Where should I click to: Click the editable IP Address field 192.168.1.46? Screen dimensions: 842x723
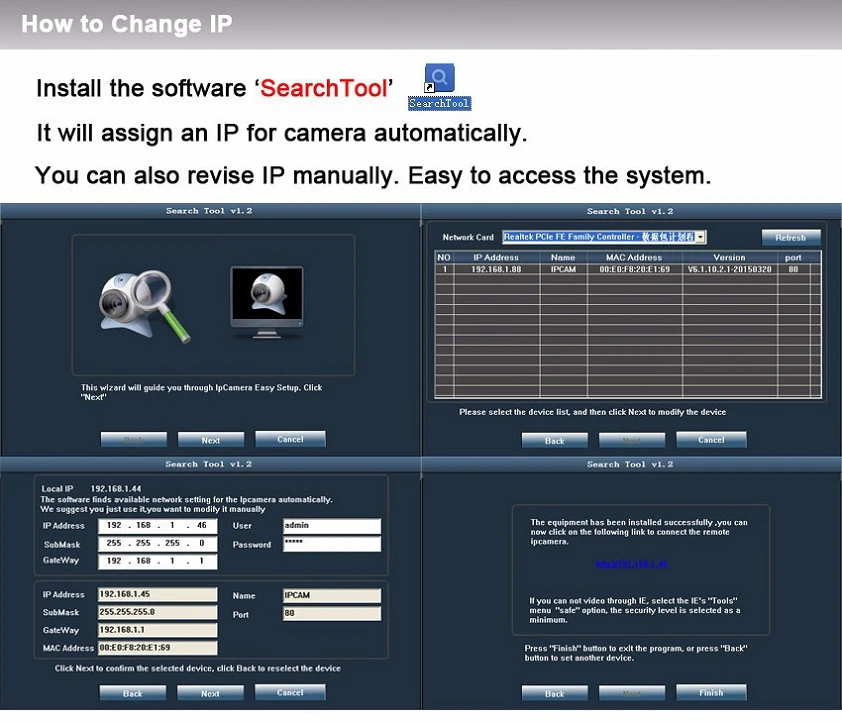click(x=157, y=525)
